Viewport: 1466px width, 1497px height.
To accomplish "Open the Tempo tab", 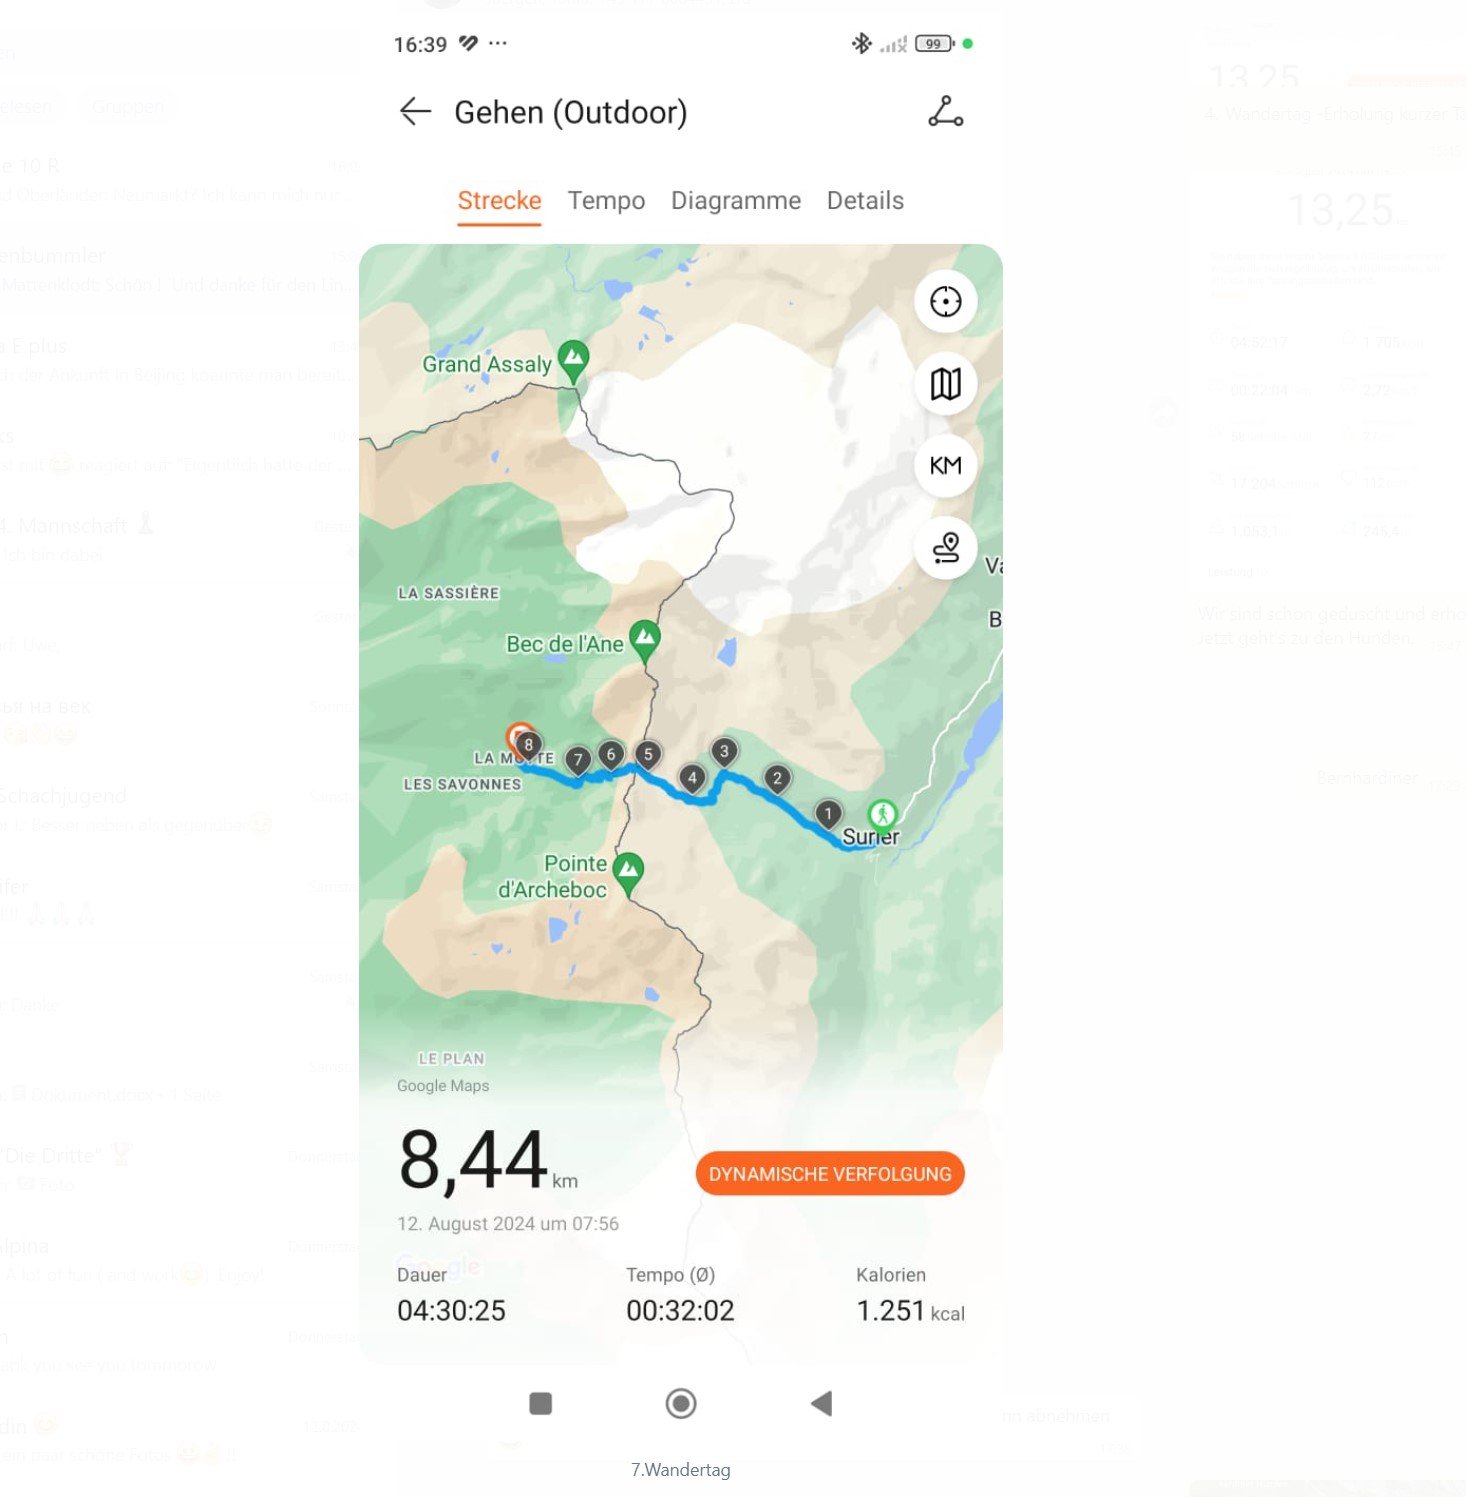I will click(606, 201).
